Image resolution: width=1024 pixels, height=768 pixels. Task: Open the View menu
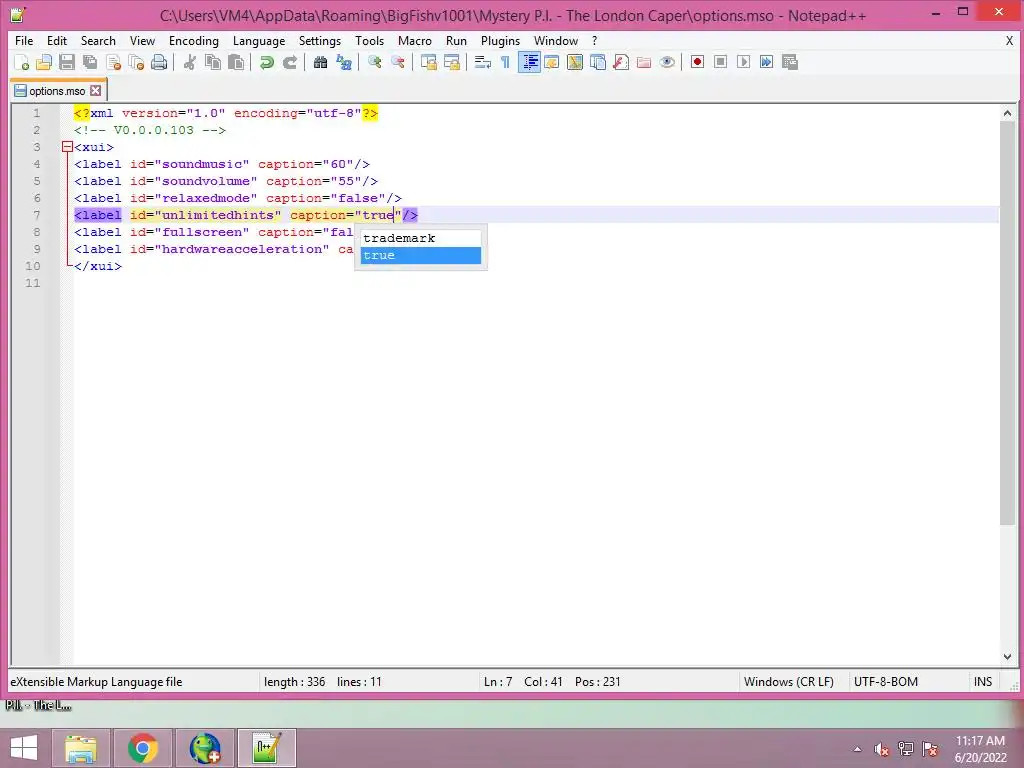tap(142, 40)
